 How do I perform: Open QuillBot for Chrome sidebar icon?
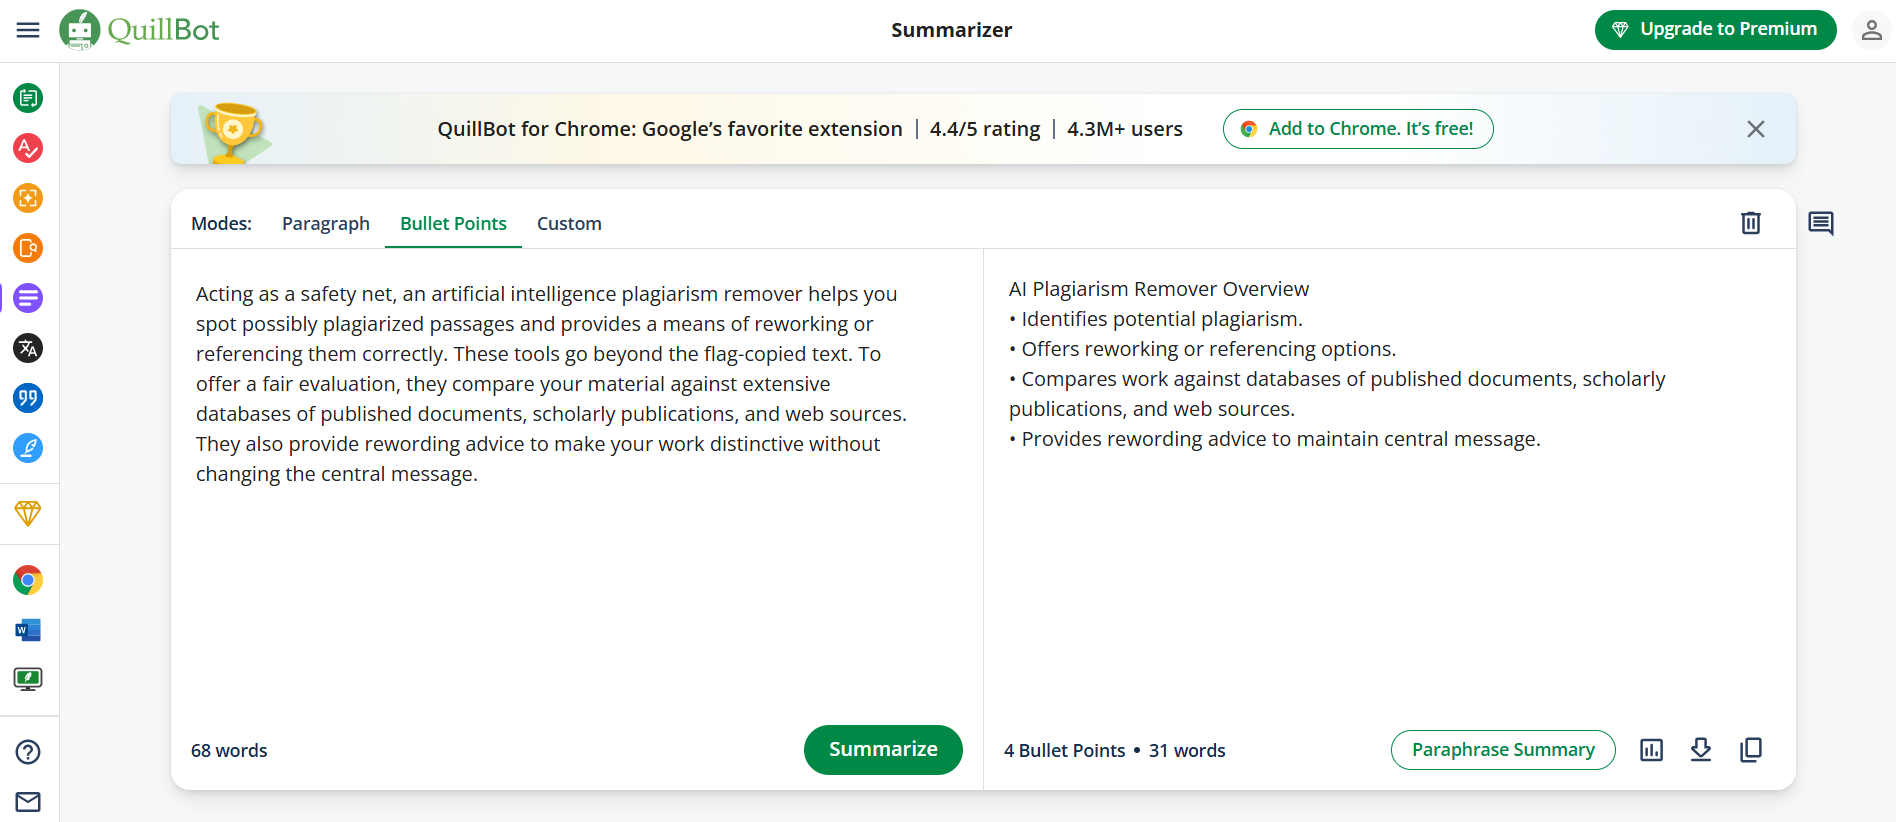point(28,580)
